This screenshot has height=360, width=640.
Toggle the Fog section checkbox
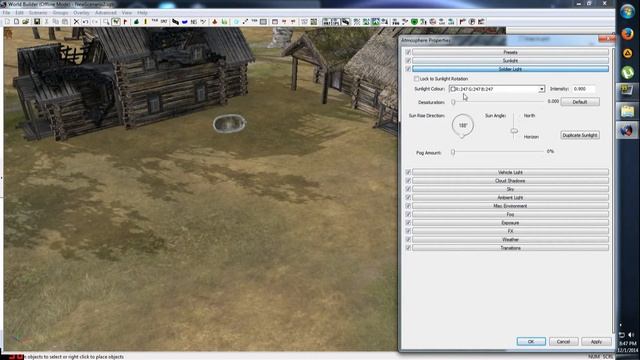tap(408, 214)
